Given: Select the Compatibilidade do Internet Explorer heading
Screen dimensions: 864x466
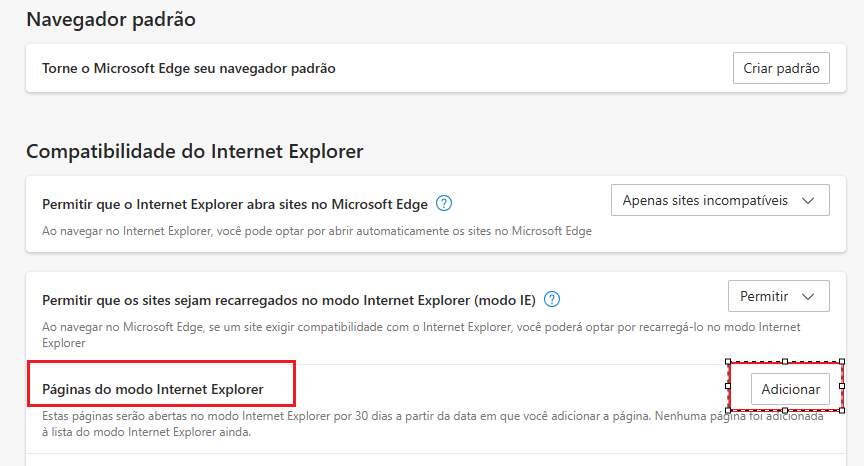Looking at the screenshot, I should coord(195,151).
